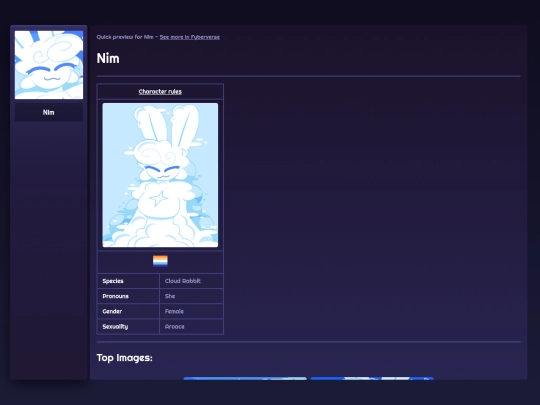Click the Aroace sexuality value
The width and height of the screenshot is (540, 405).
(175, 326)
